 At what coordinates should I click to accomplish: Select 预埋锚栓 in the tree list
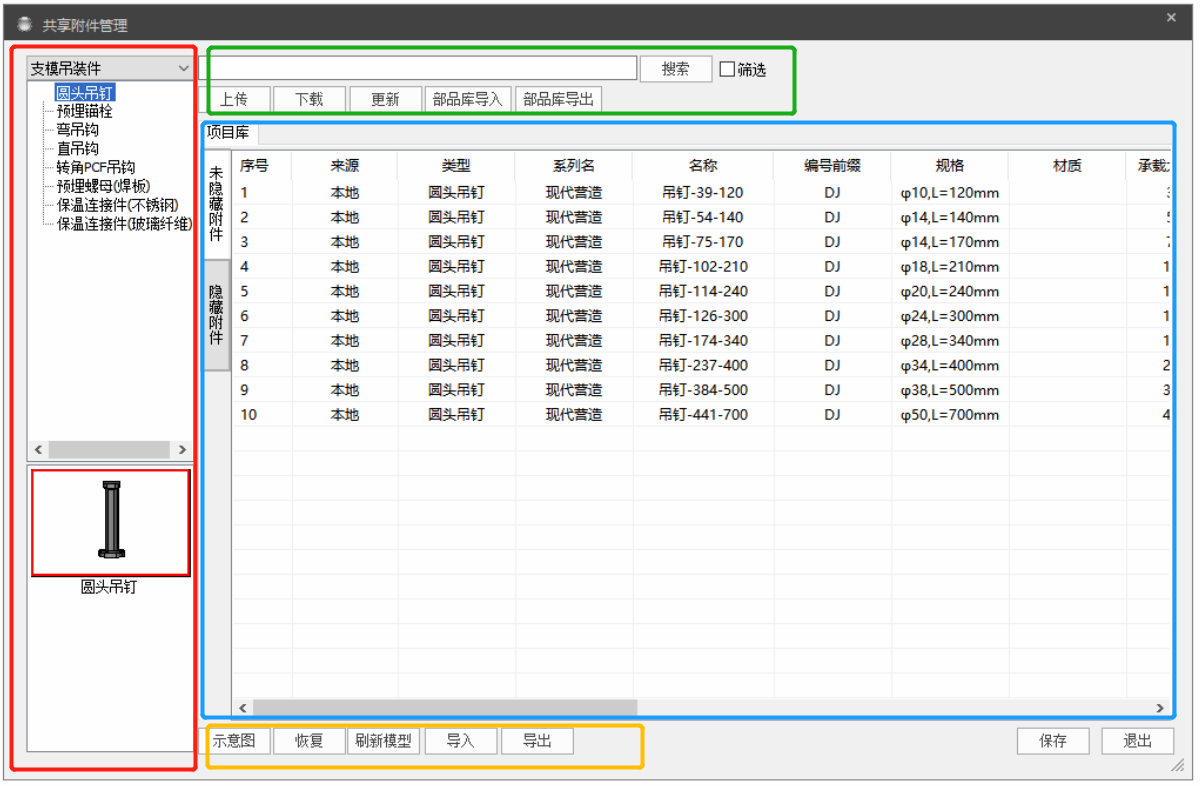tap(84, 111)
